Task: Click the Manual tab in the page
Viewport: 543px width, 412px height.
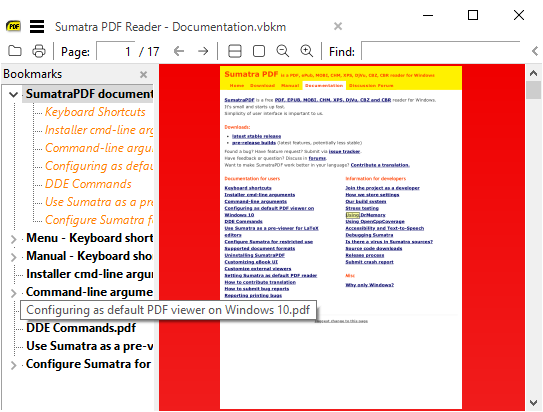Action: 290,86
